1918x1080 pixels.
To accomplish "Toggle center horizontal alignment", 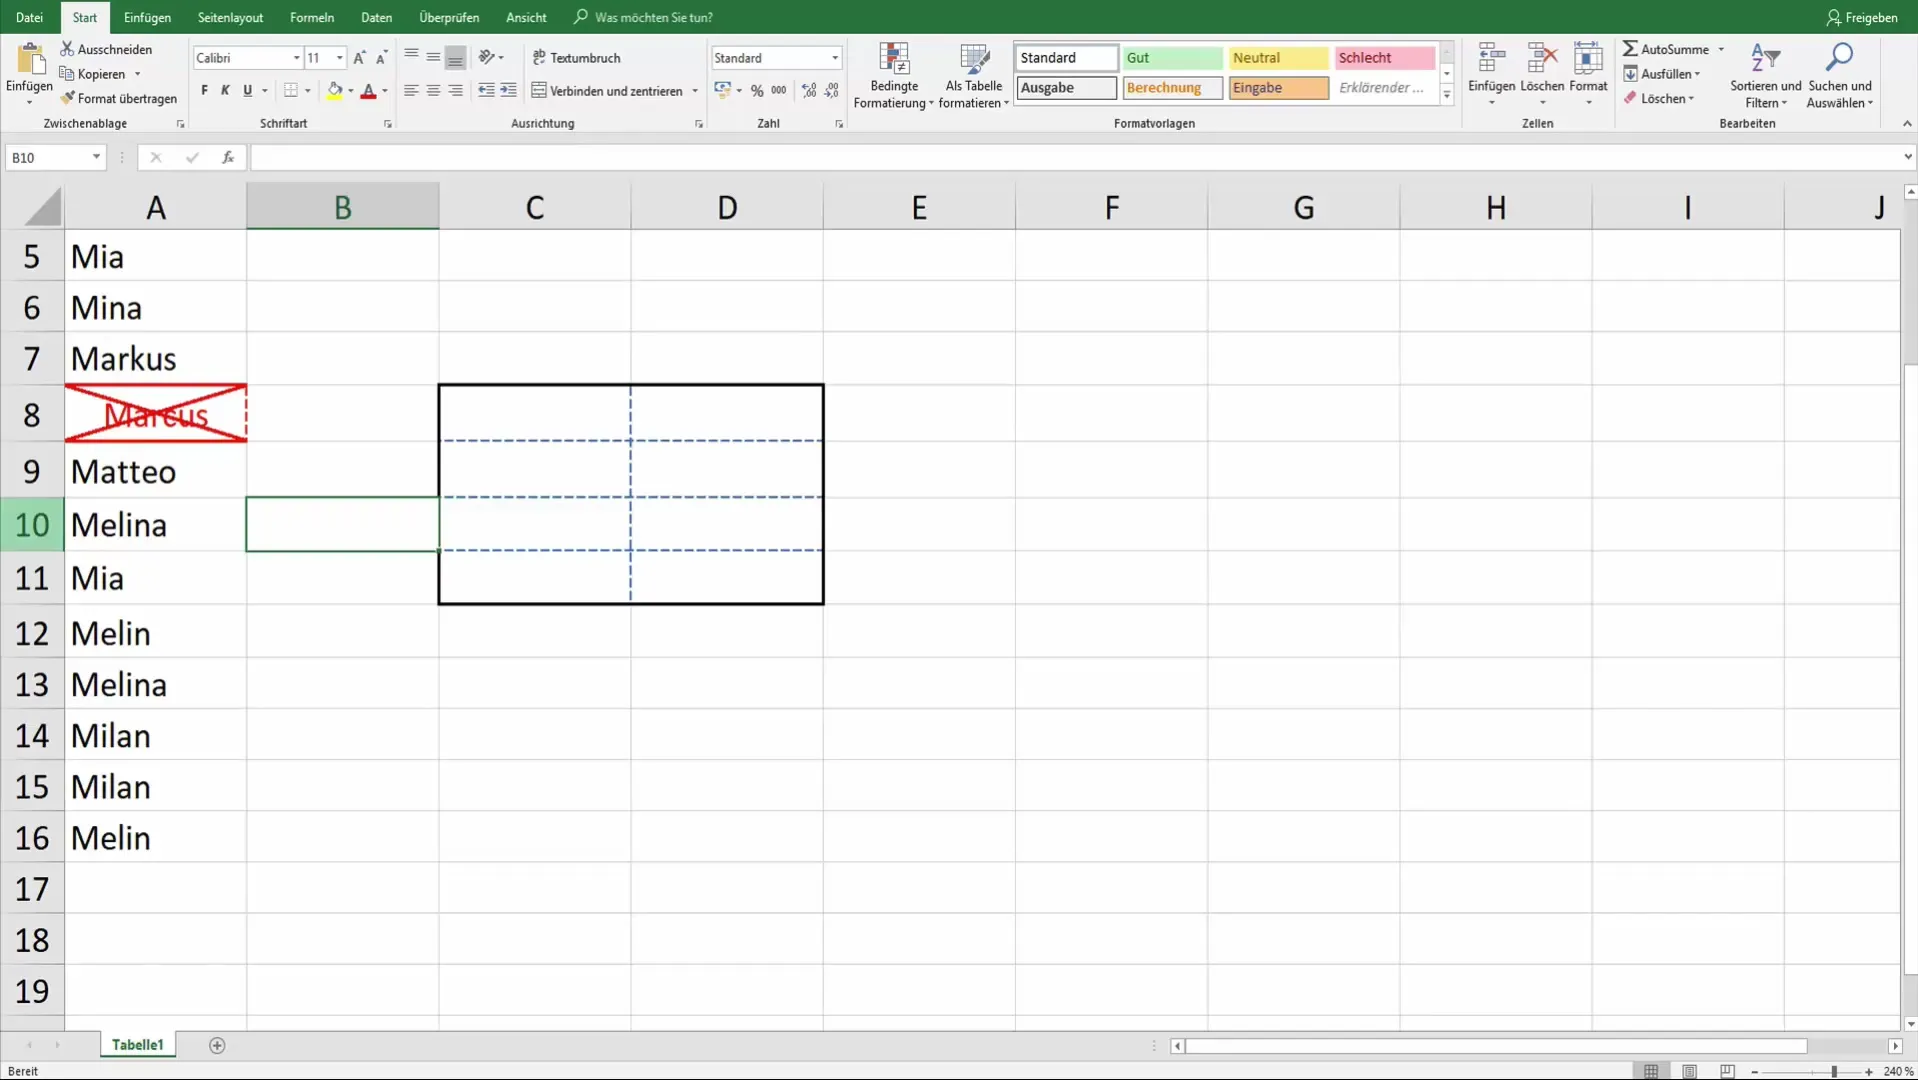I will 433,91.
